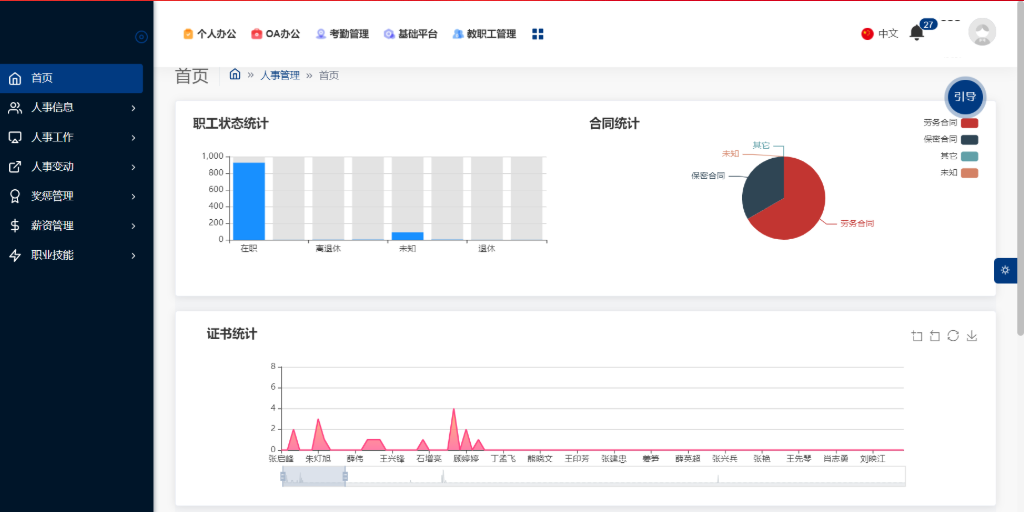Click the 人事变动 external-link icon in sidebar
The width and height of the screenshot is (1024, 512).
coord(14,167)
